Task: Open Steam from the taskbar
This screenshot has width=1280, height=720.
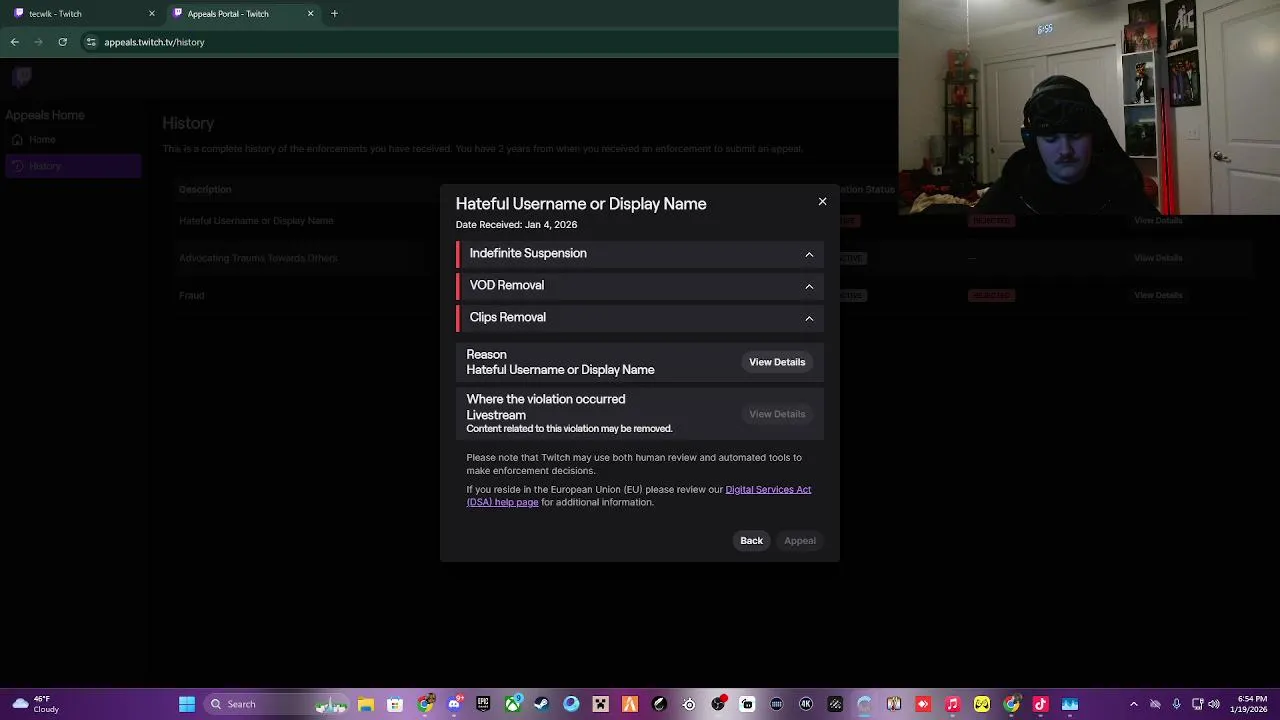Action: coord(541,704)
